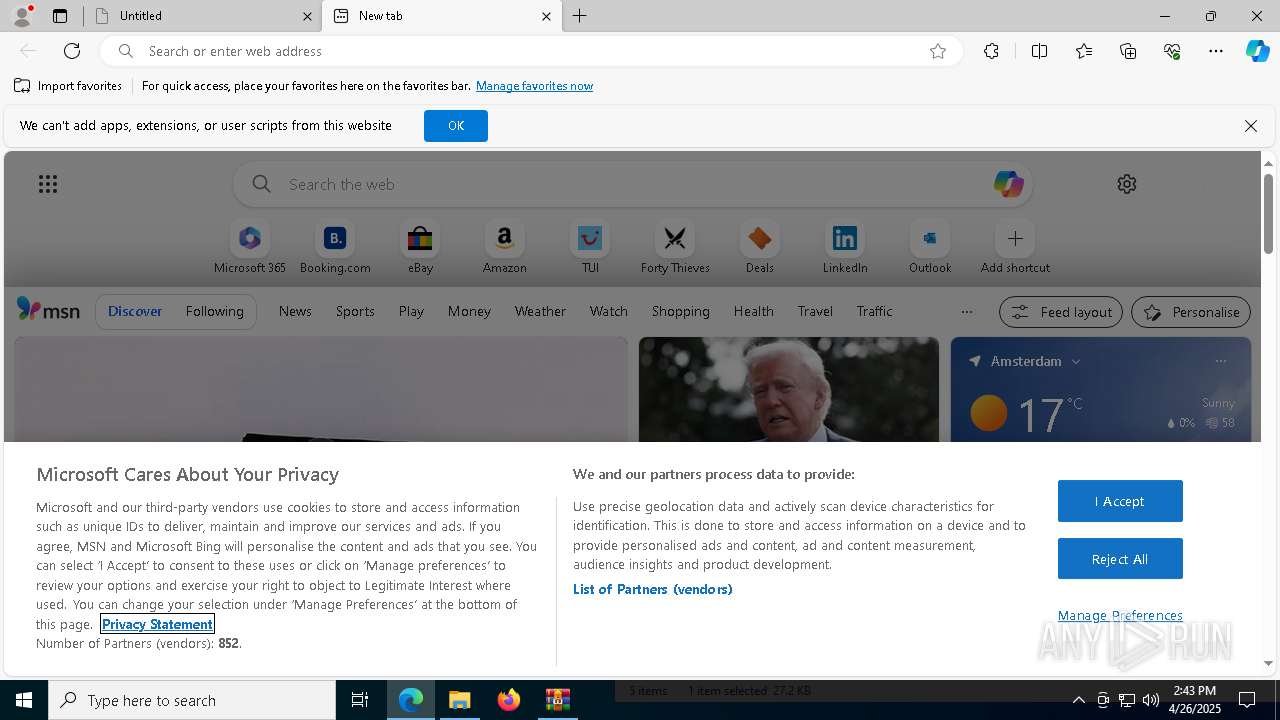
Task: Click Copilot icon in web search box
Action: point(1008,184)
